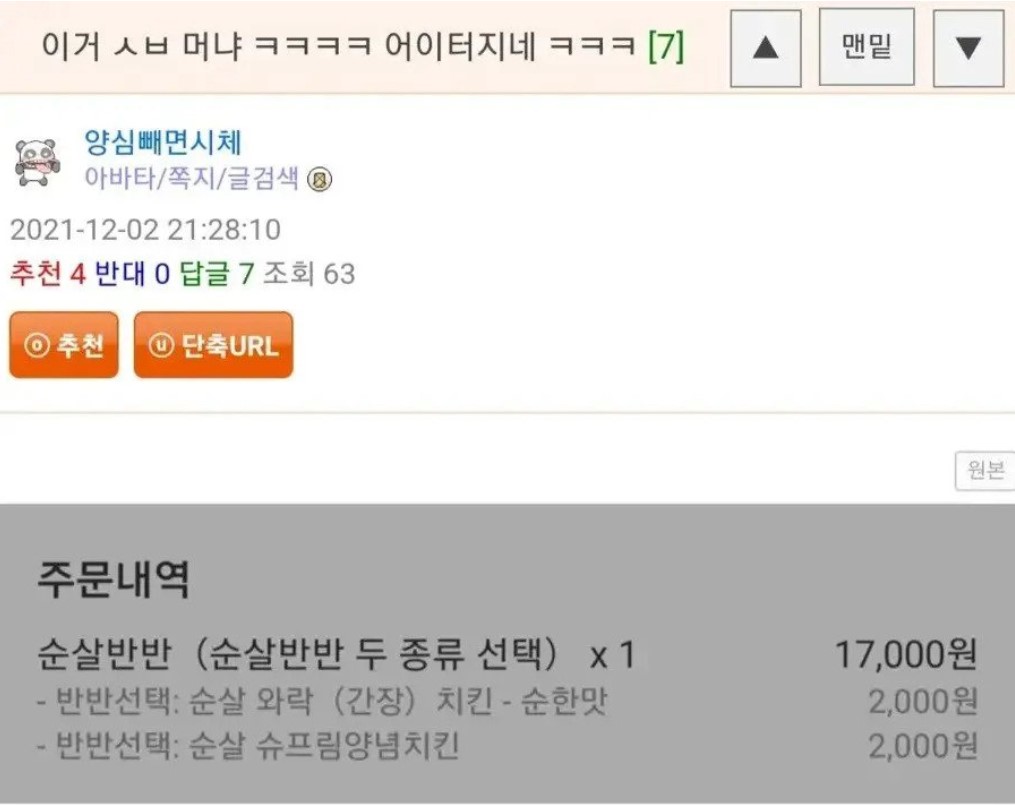Click the panda avatar image
The width and height of the screenshot is (1015, 805).
pos(38,162)
